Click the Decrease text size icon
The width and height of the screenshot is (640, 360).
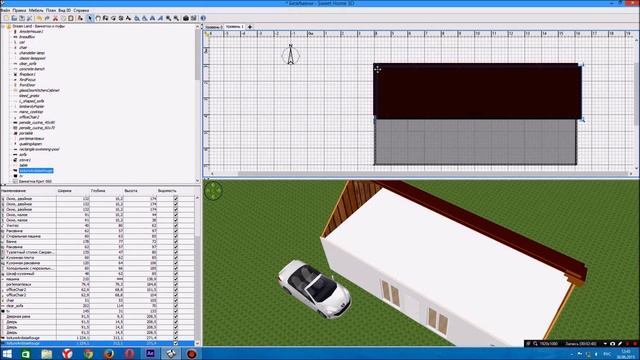[144, 18]
